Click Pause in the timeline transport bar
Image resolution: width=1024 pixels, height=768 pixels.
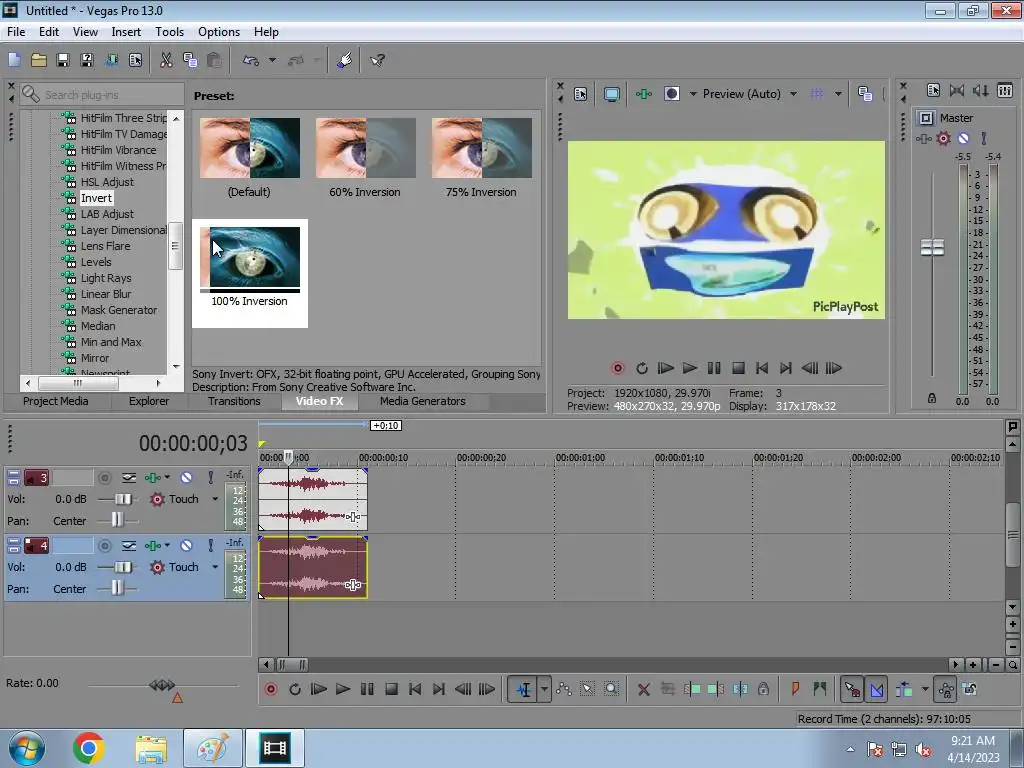click(x=367, y=689)
